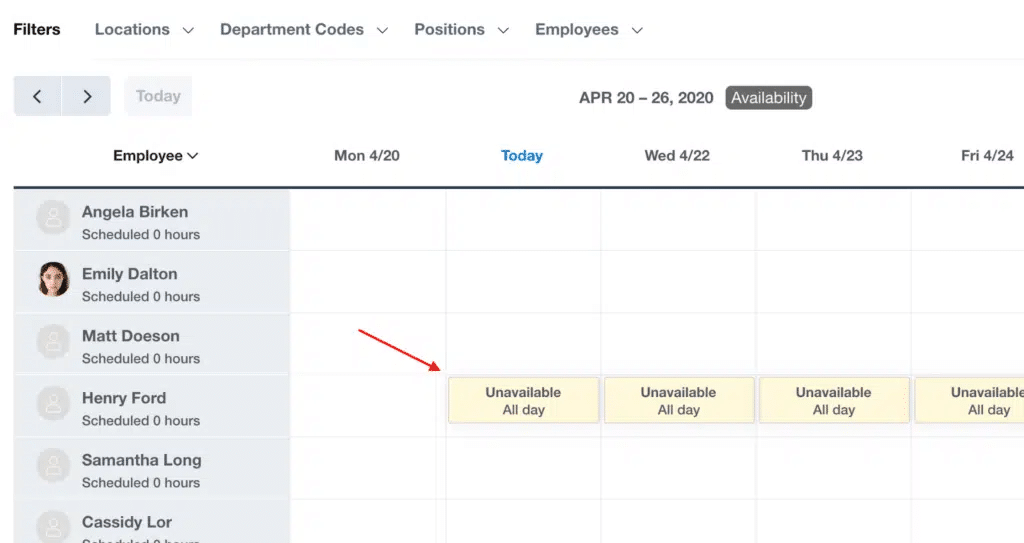This screenshot has height=543, width=1024.
Task: Select the Thu 4/23 column header
Action: coord(832,156)
